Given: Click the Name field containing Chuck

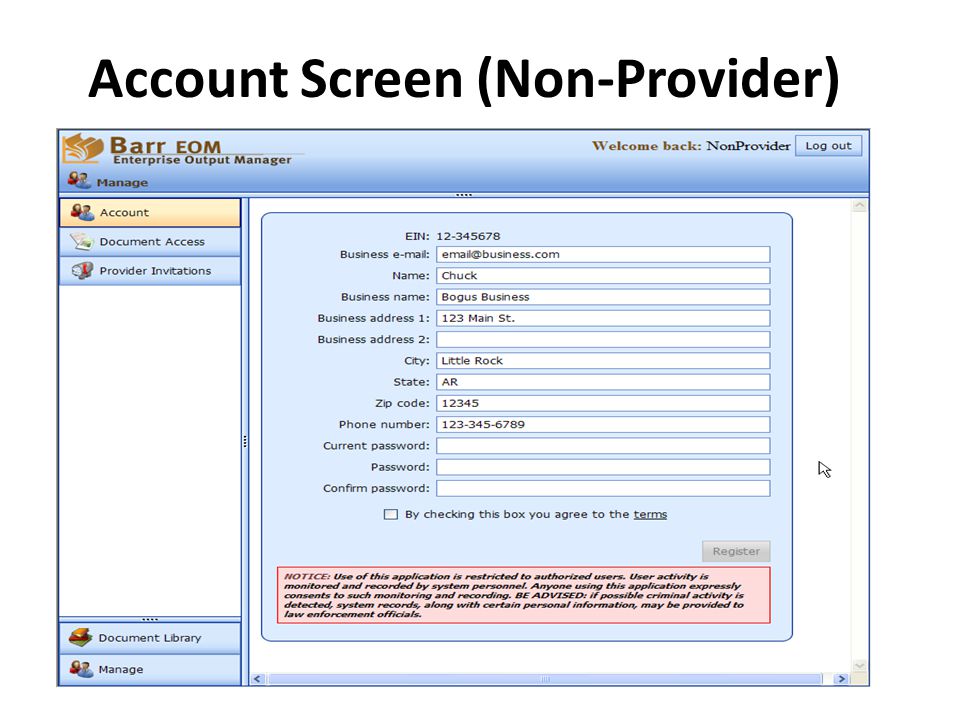Looking at the screenshot, I should 603,276.
